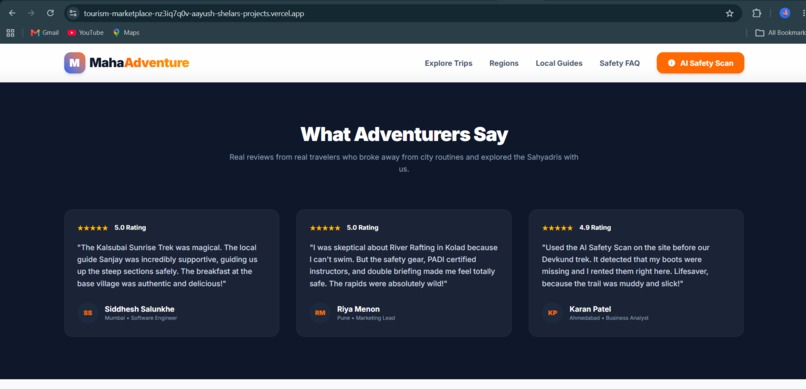Click Pune • Marketing Lead subtitle

pyautogui.click(x=366, y=318)
